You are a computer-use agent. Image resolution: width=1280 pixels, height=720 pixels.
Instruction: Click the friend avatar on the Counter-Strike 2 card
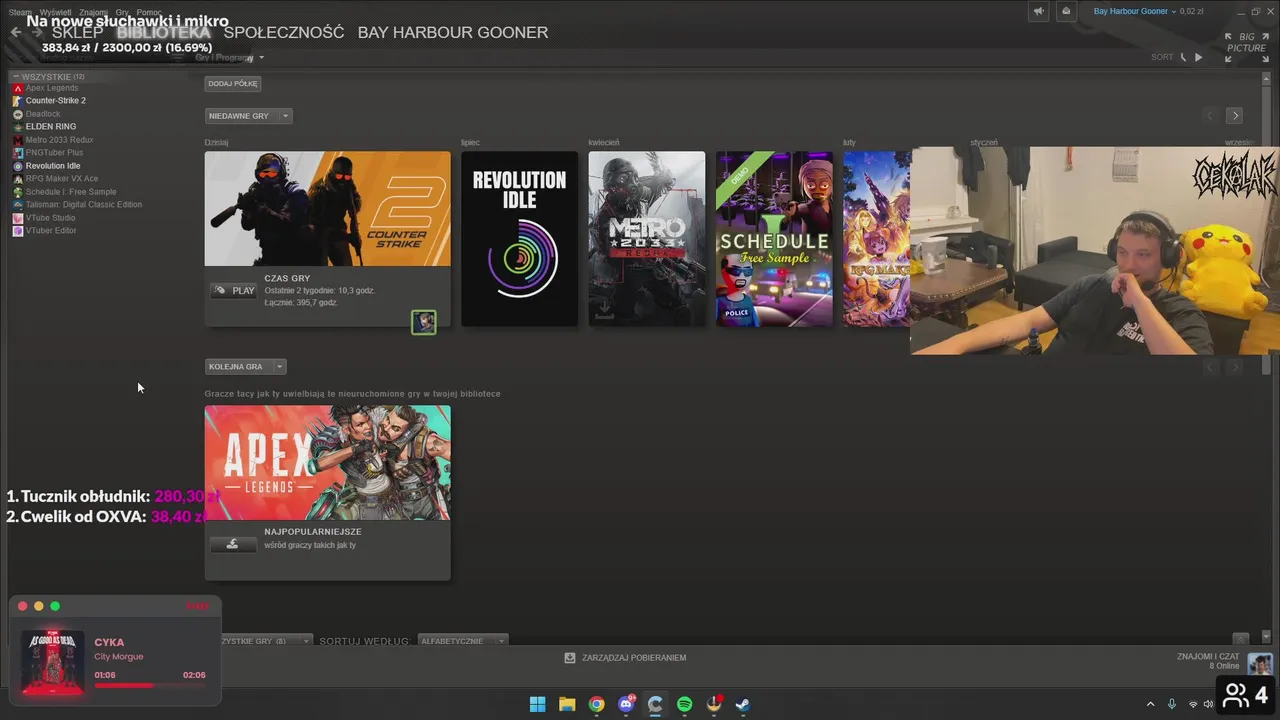point(424,322)
